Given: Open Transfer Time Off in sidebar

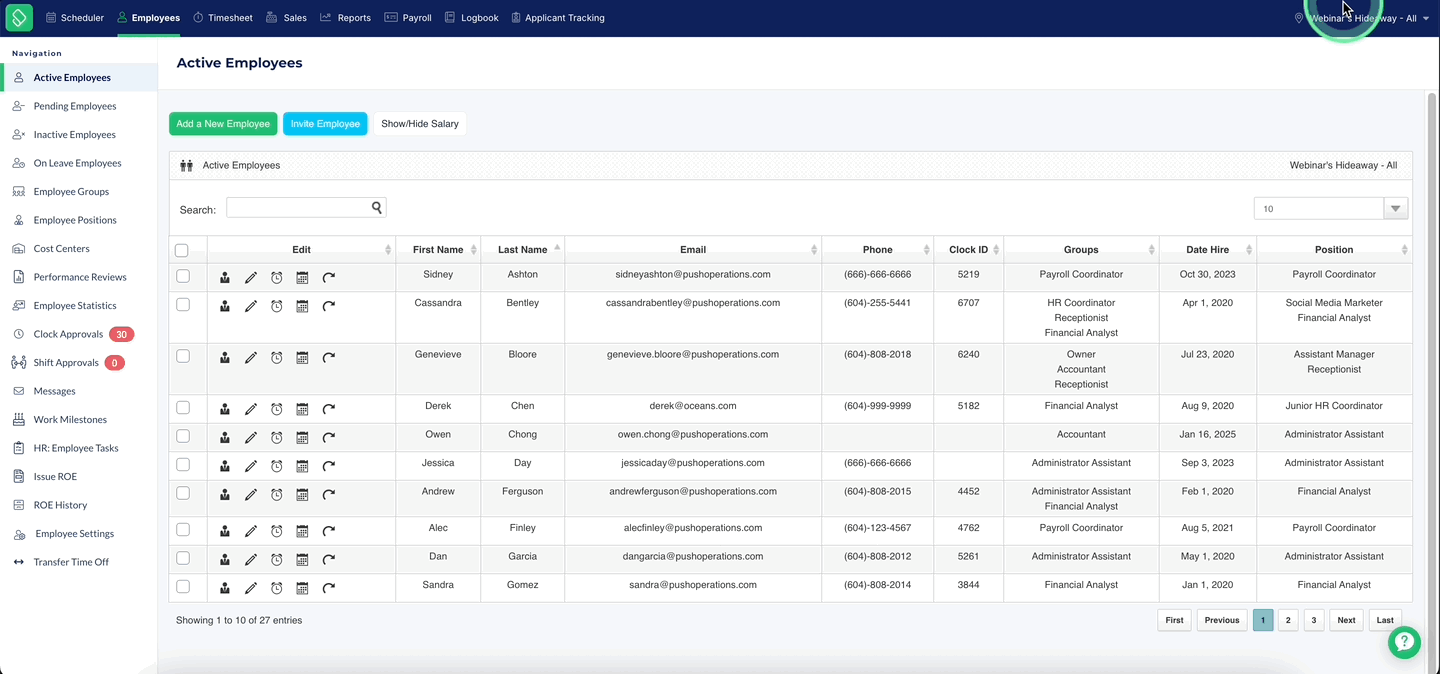Looking at the screenshot, I should point(71,562).
